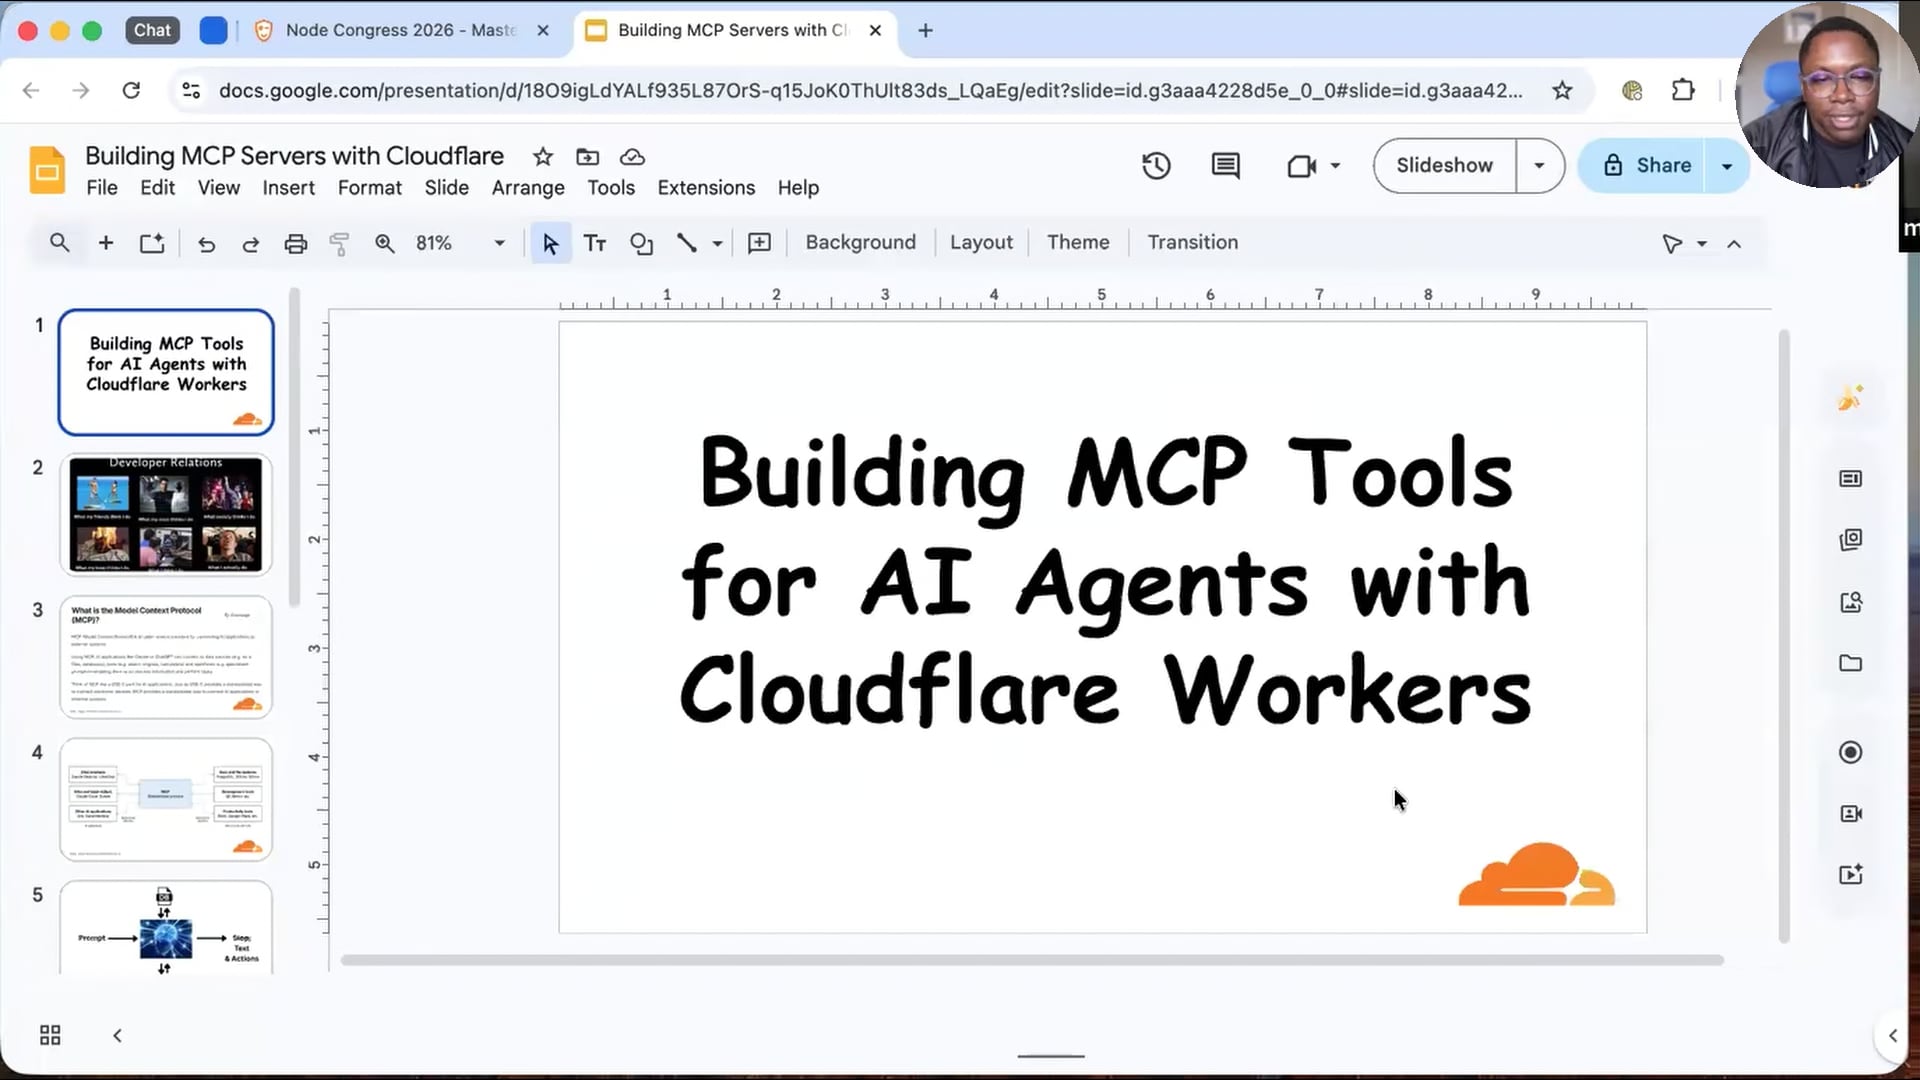Star the presentation title
Screen dimensions: 1920x1080
point(543,157)
